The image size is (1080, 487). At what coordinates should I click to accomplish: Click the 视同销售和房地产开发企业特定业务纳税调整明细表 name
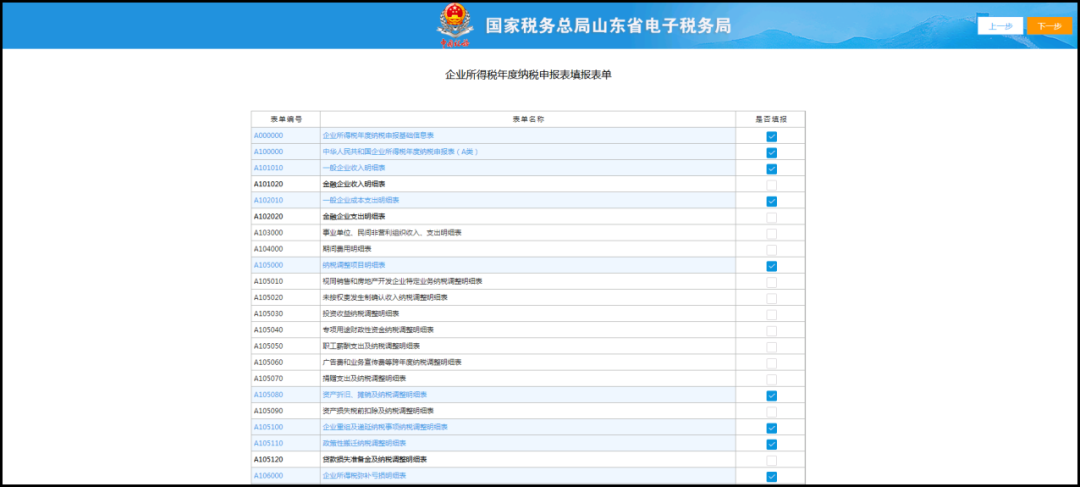click(x=402, y=281)
